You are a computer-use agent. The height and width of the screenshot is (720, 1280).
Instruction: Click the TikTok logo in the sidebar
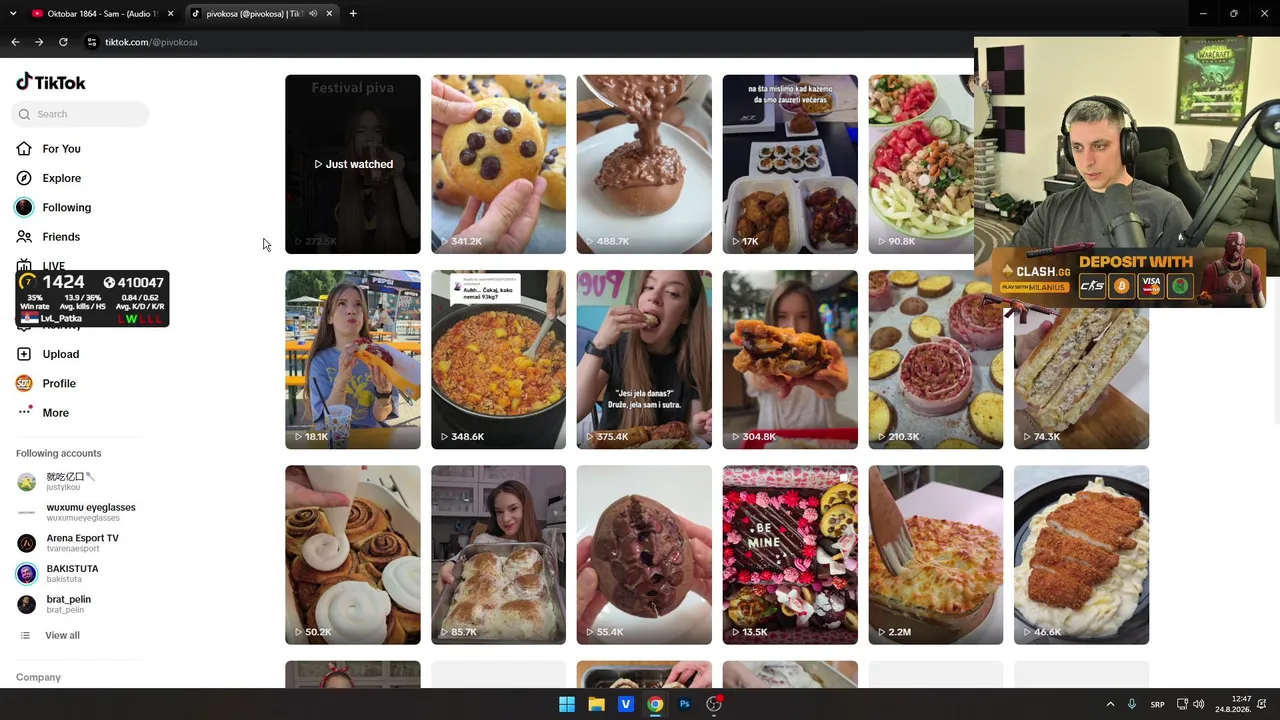(x=51, y=82)
